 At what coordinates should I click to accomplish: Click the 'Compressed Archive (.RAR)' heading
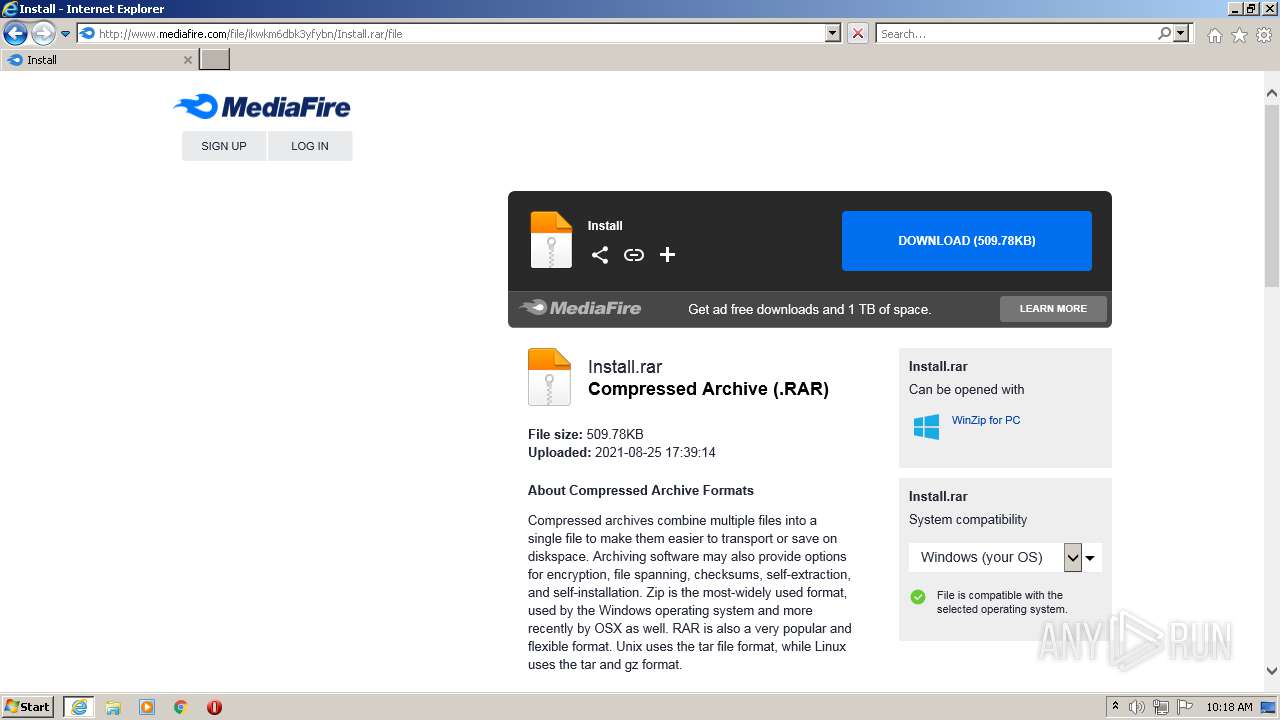pyautogui.click(x=708, y=389)
